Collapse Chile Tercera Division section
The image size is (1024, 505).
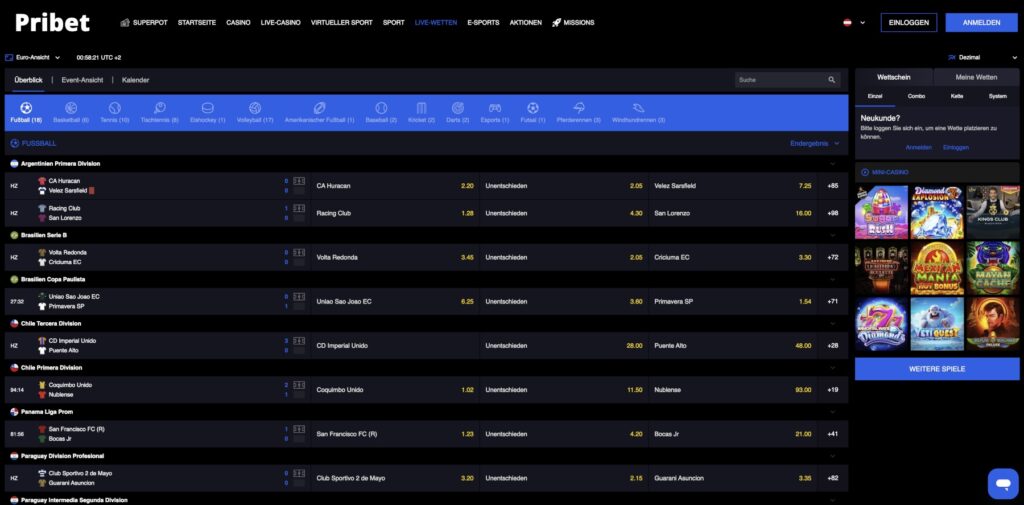coord(833,323)
